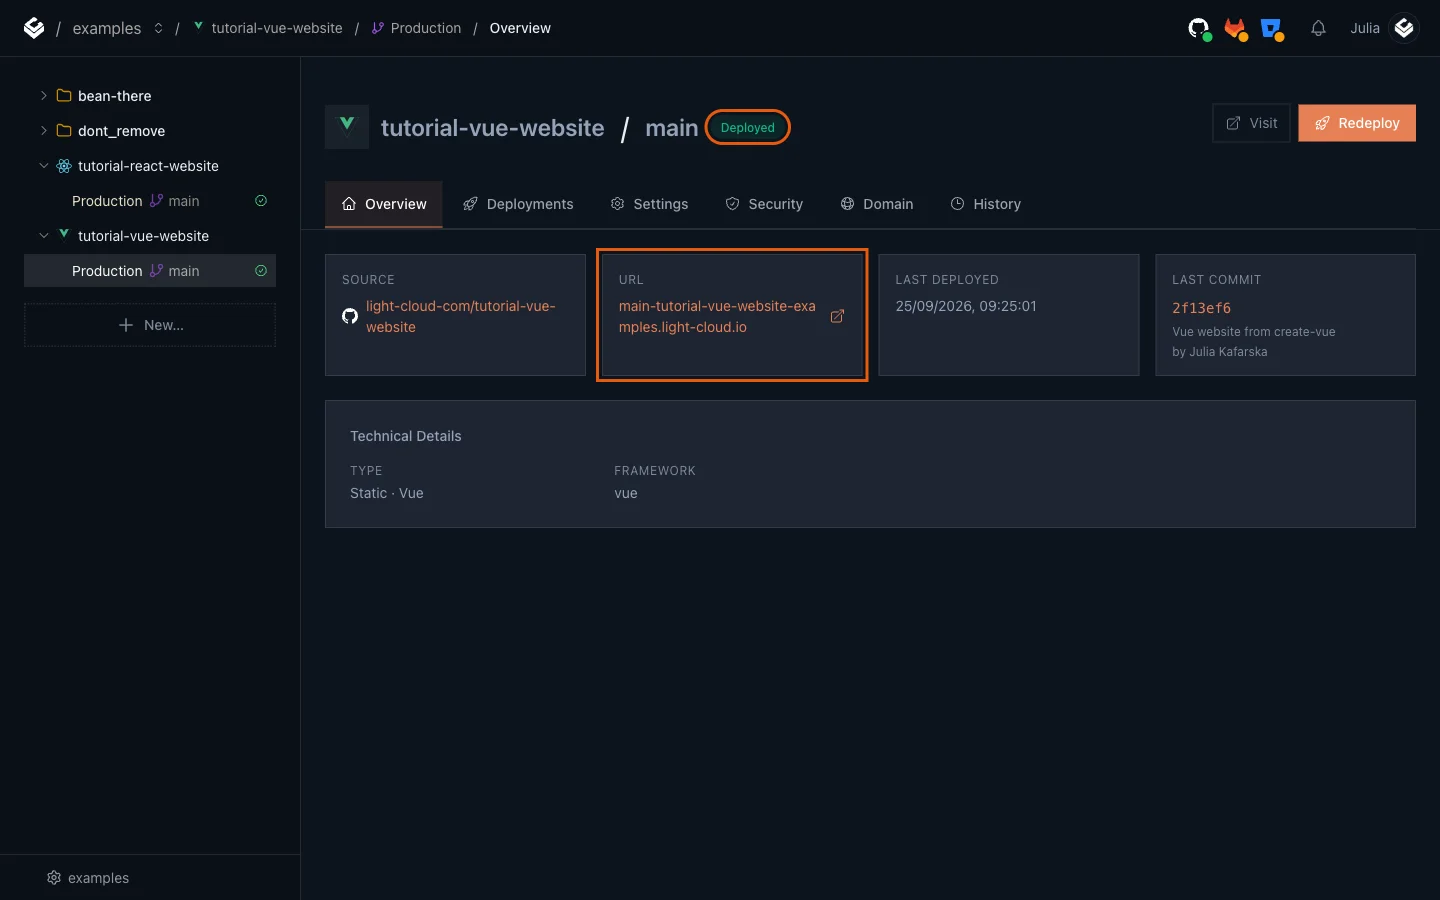The width and height of the screenshot is (1440, 900).
Task: Open the notifications bell
Action: (1318, 28)
